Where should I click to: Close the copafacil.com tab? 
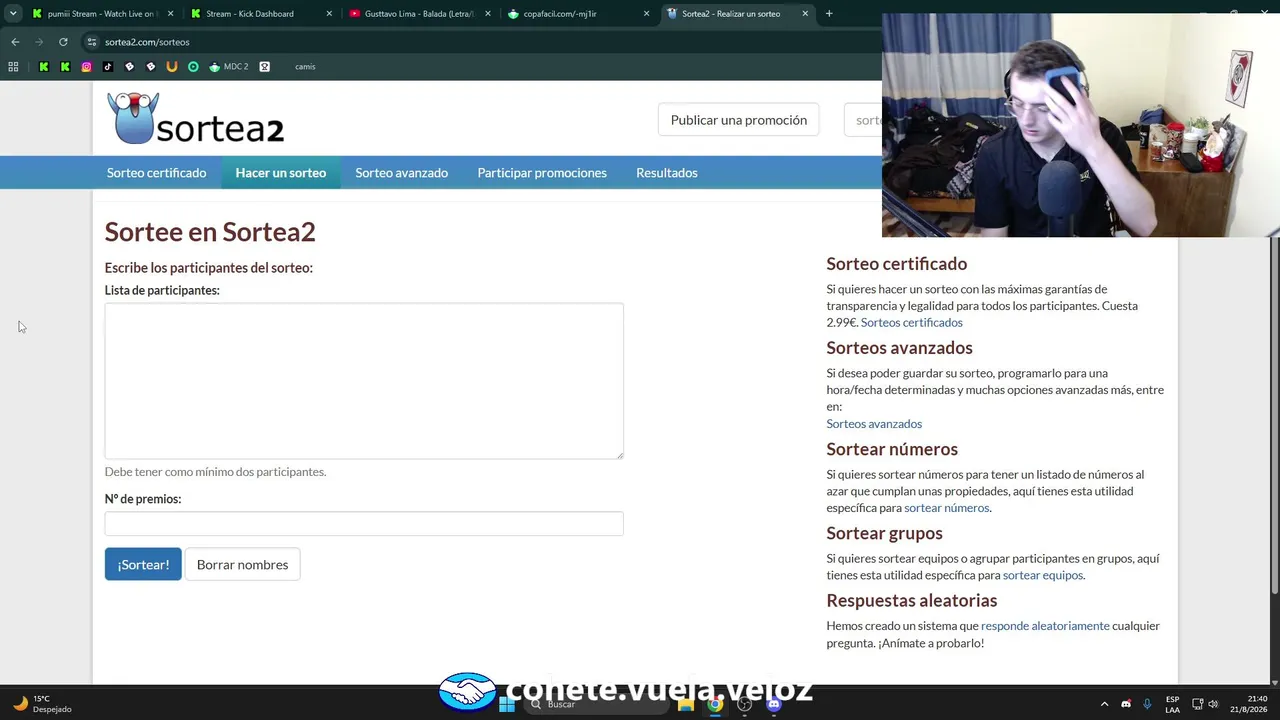click(x=646, y=14)
